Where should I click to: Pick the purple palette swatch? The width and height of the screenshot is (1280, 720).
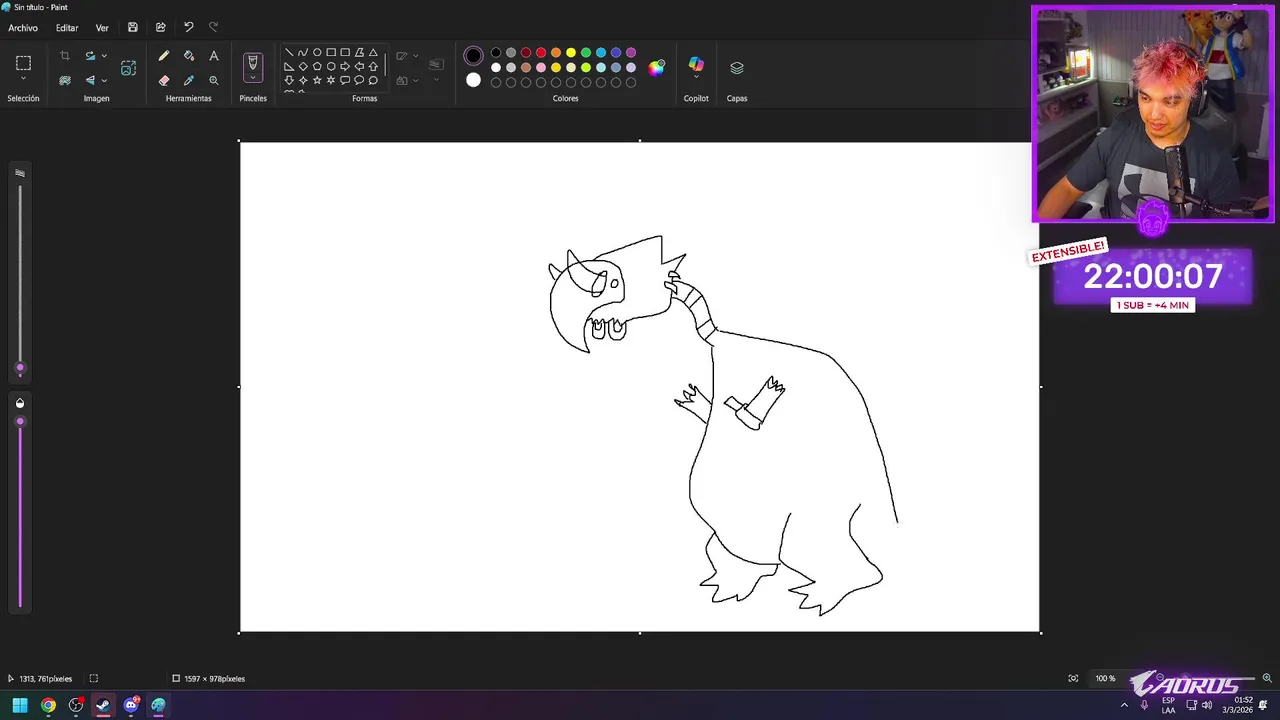[x=631, y=53]
